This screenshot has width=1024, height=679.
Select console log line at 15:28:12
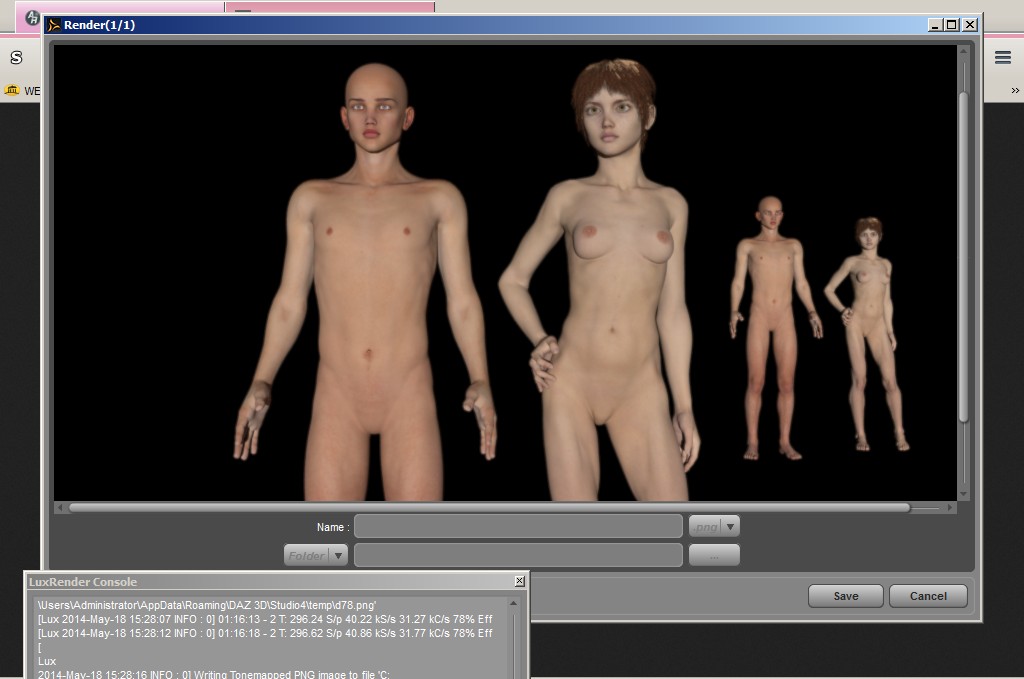[265, 633]
